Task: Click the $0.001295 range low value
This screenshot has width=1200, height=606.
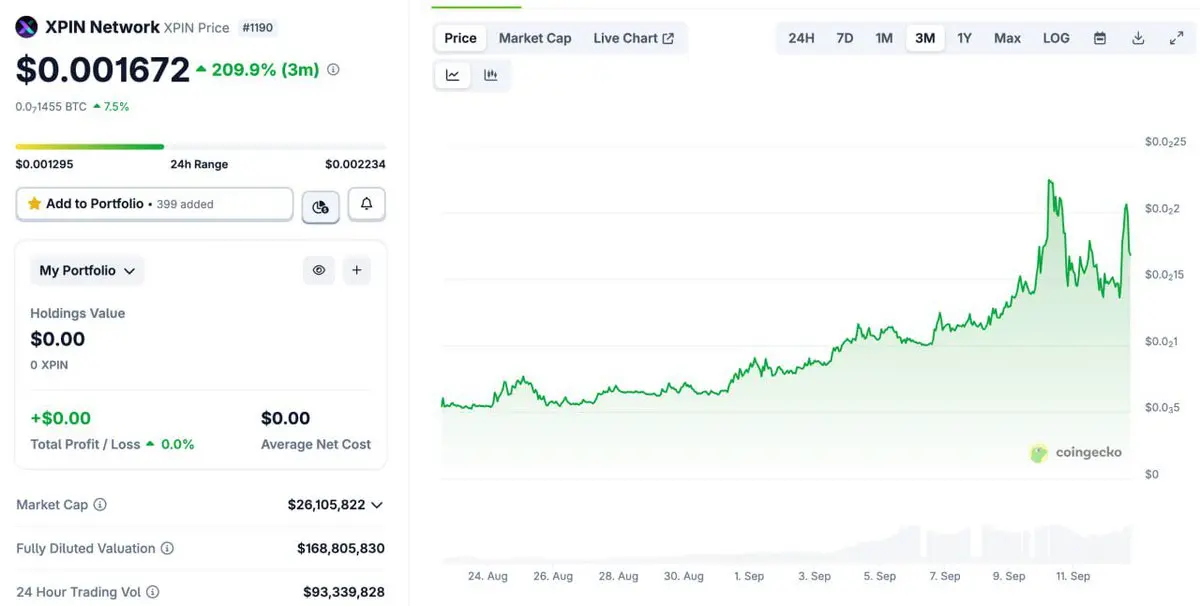Action: pyautogui.click(x=44, y=164)
